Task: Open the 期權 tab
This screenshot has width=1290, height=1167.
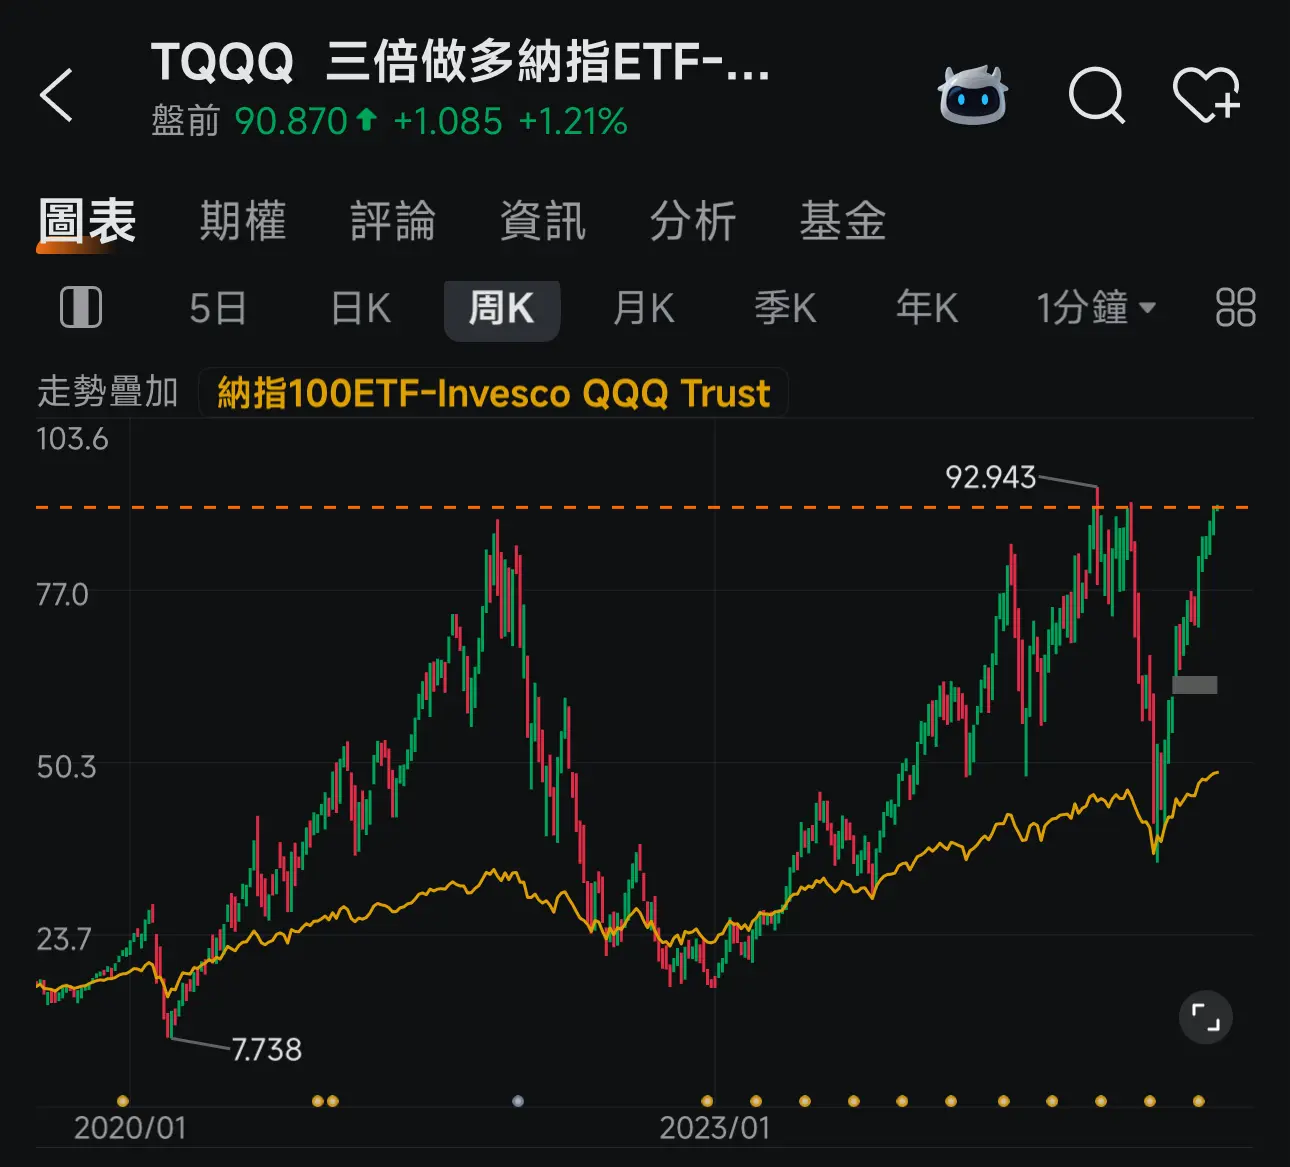Action: (243, 221)
